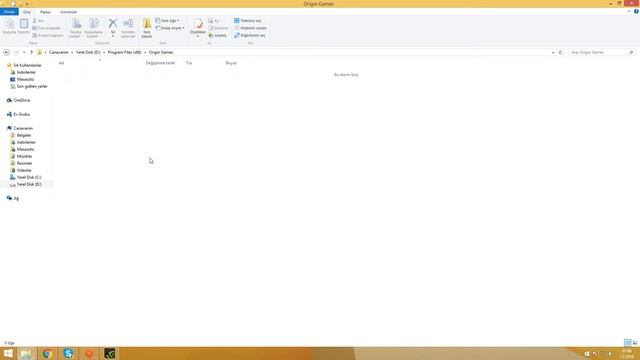The height and width of the screenshot is (360, 640).
Task: Click the refresh button beside address bar
Action: point(560,52)
